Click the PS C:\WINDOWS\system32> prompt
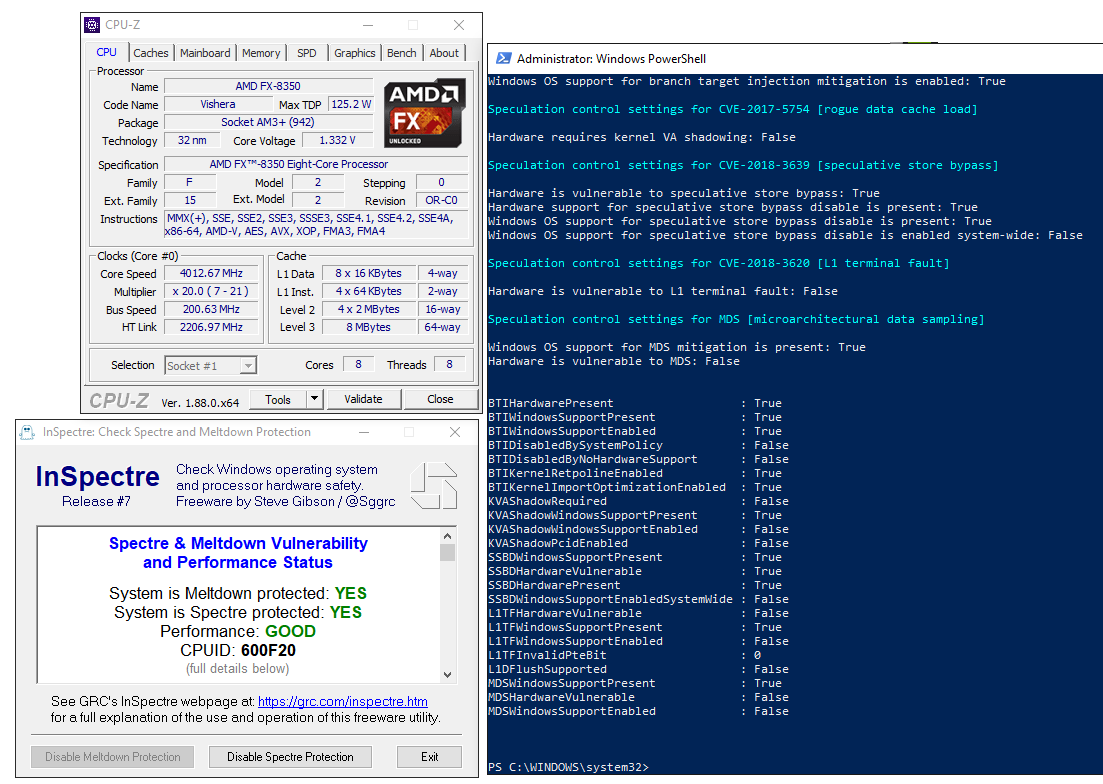 tap(568, 767)
